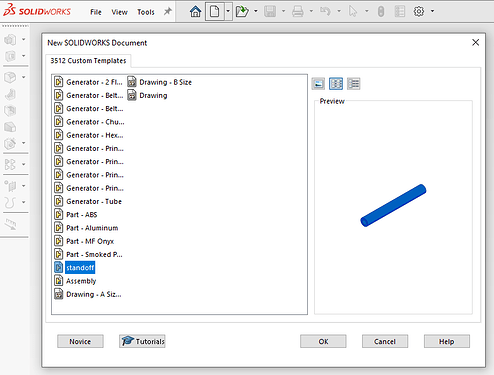Click the Select cursor icon
The height and width of the screenshot is (375, 494).
coord(353,12)
